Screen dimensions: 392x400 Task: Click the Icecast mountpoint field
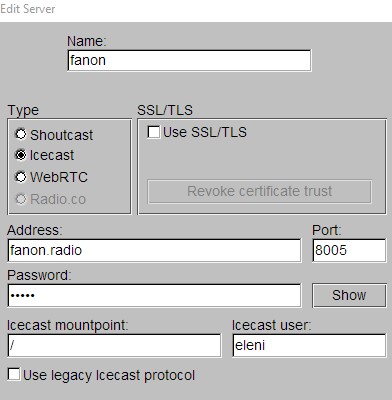pos(114,346)
